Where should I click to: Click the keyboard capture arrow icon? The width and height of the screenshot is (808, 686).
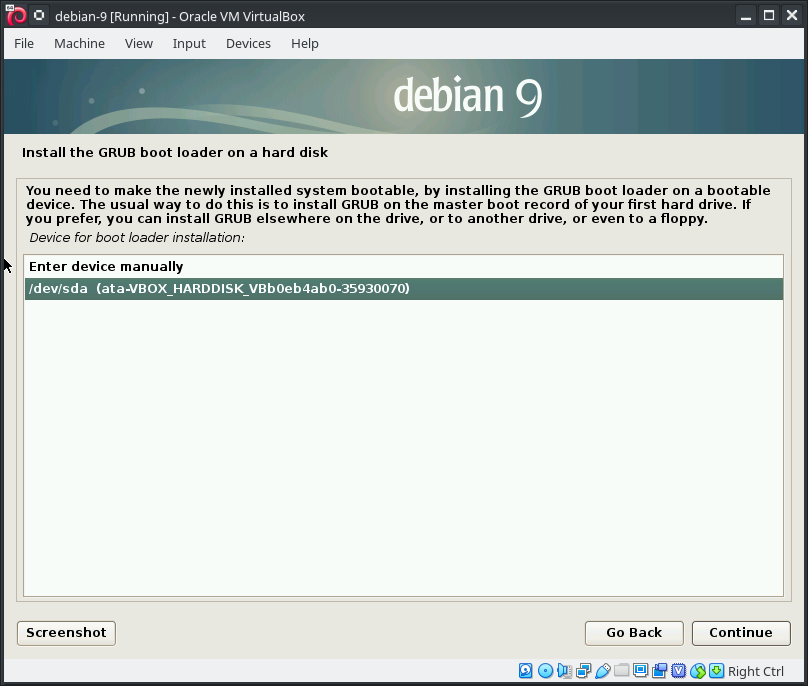pos(716,671)
